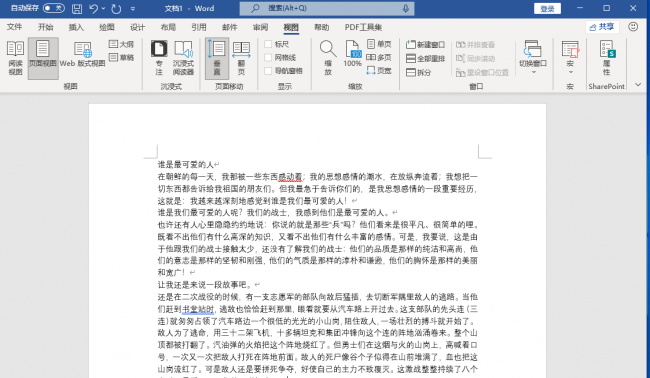
Task: Click Reset Window Position (重设窗口位置)
Action: (x=482, y=73)
